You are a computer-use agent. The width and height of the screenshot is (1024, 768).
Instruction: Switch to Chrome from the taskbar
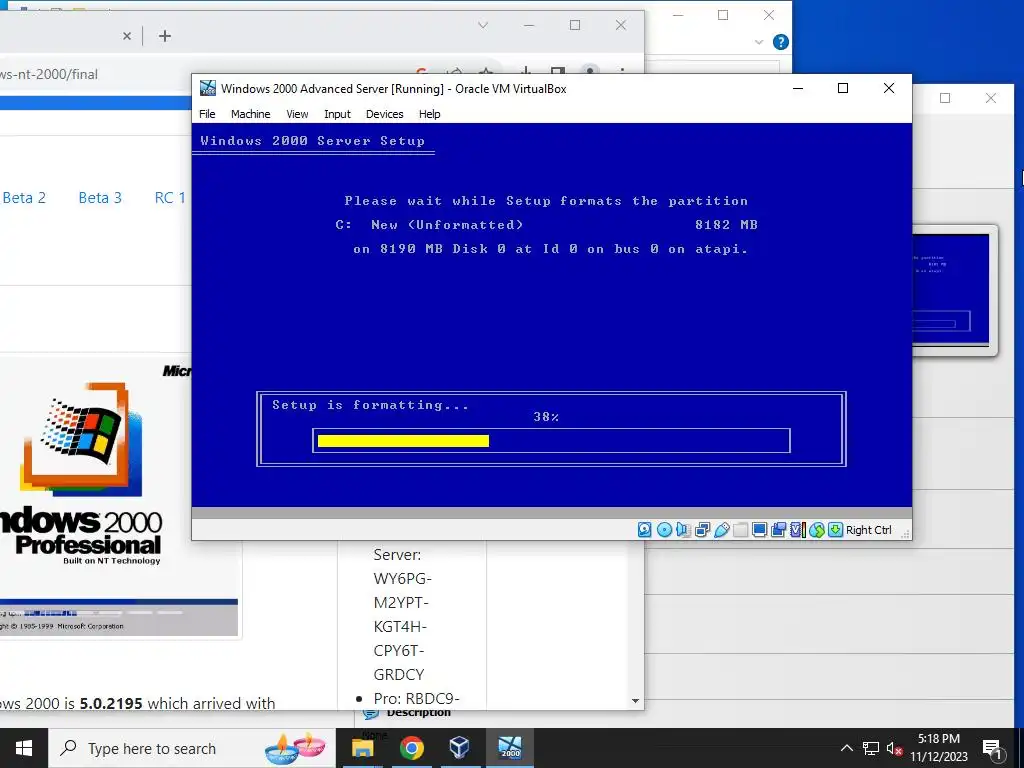pos(411,748)
